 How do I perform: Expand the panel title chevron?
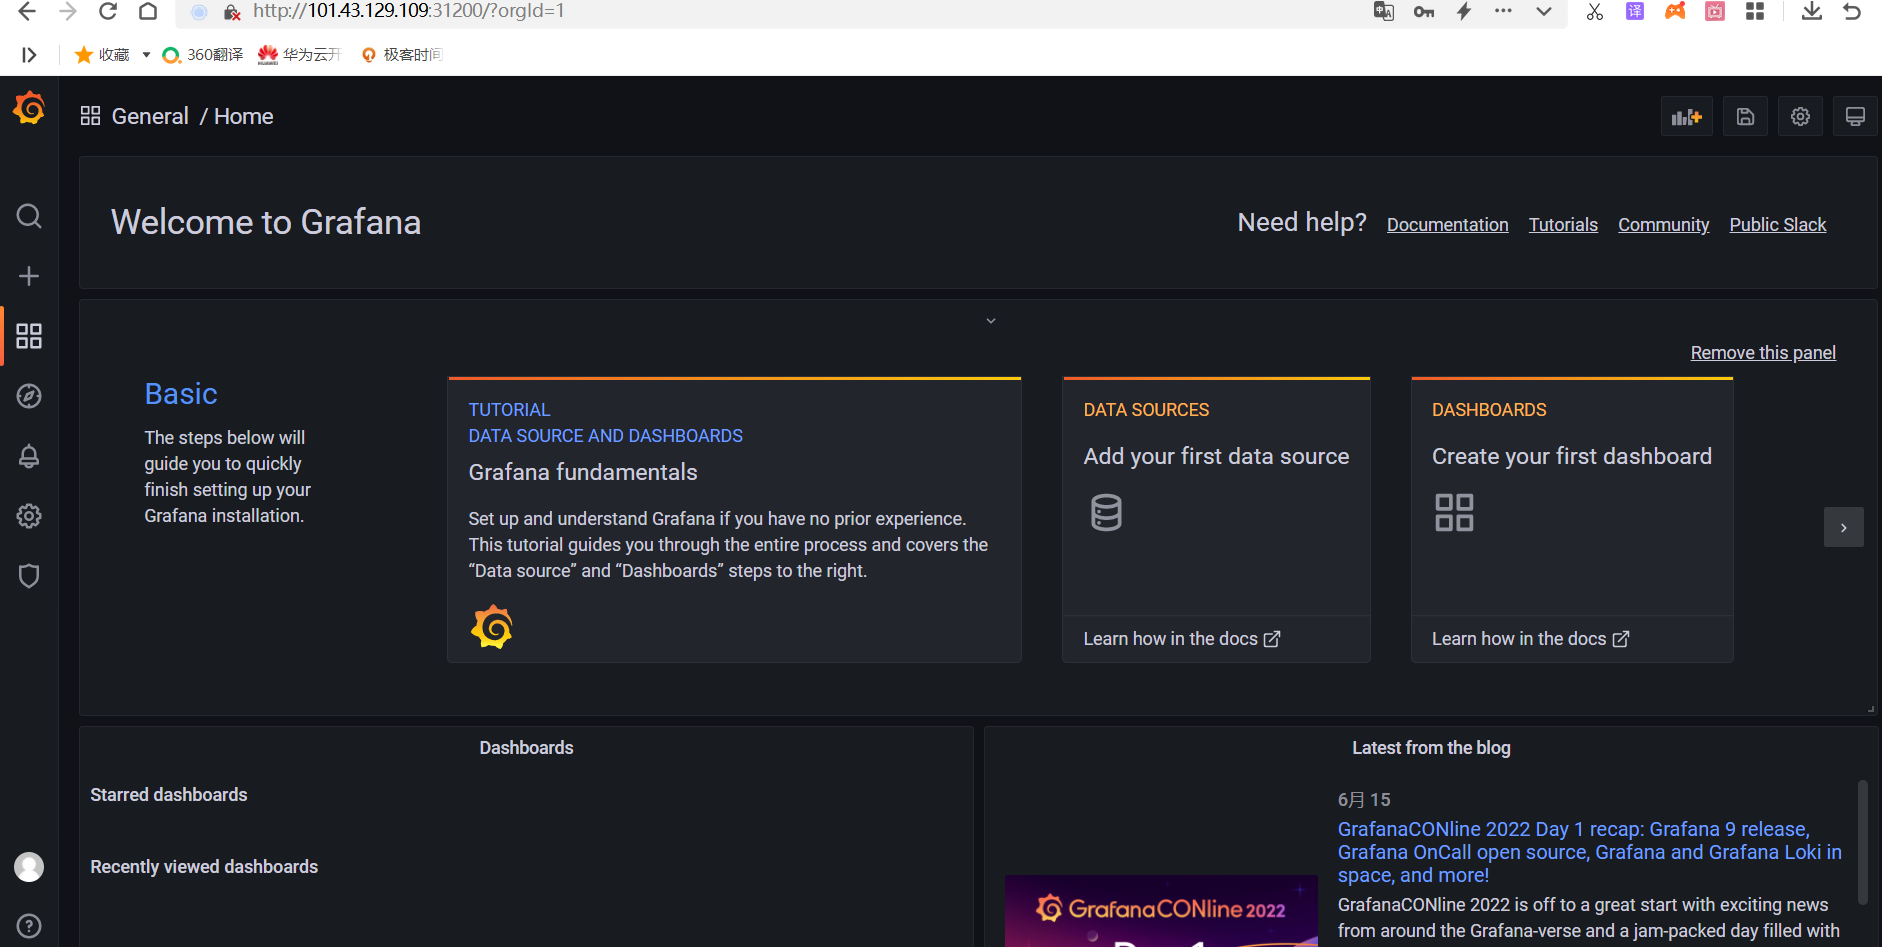(991, 321)
